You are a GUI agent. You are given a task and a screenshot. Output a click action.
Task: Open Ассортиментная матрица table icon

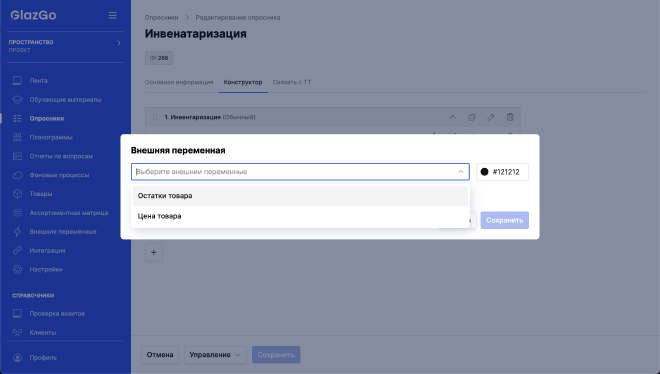17,212
